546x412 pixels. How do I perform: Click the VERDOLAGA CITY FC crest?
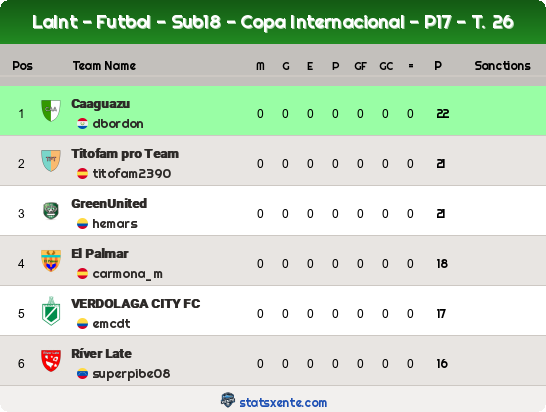(51, 311)
